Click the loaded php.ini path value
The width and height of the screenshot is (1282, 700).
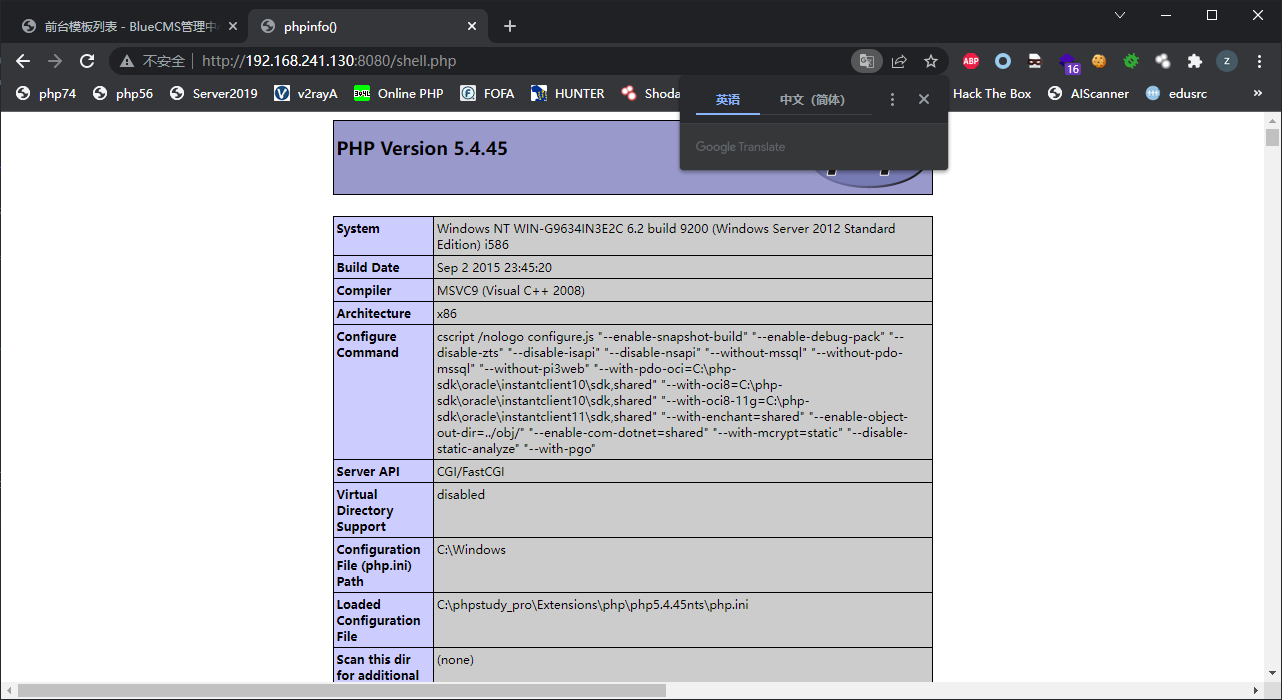[592, 605]
